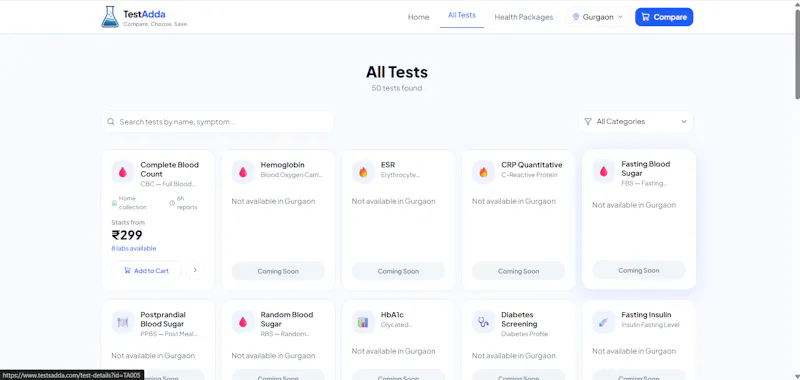
Task: Click the ESR flame icon
Action: point(363,172)
